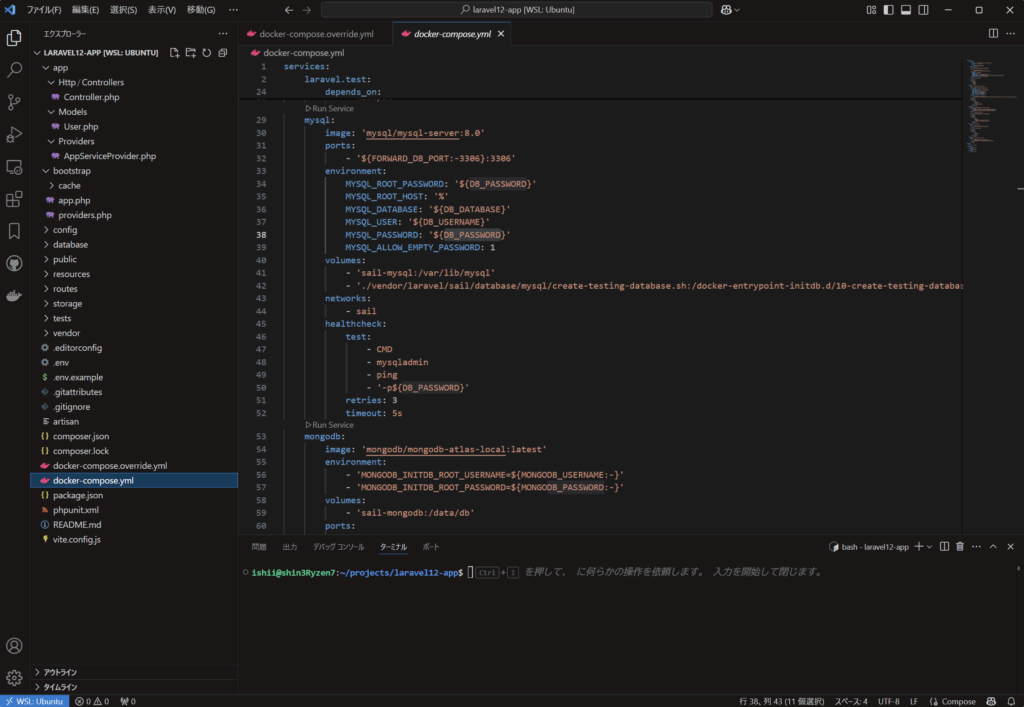The width and height of the screenshot is (1024, 707).
Task: Open Run and Debug view
Action: click(x=14, y=134)
